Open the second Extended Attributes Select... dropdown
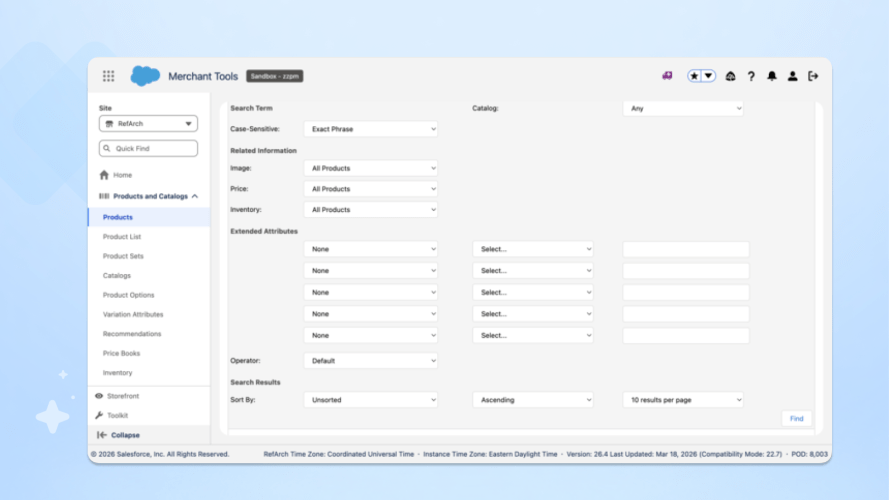Viewport: 889px width, 500px height. click(533, 270)
